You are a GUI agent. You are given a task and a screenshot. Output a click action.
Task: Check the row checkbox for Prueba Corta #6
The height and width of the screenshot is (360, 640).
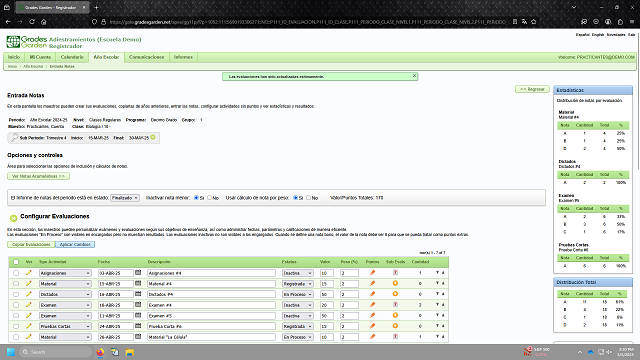pyautogui.click(x=16, y=326)
